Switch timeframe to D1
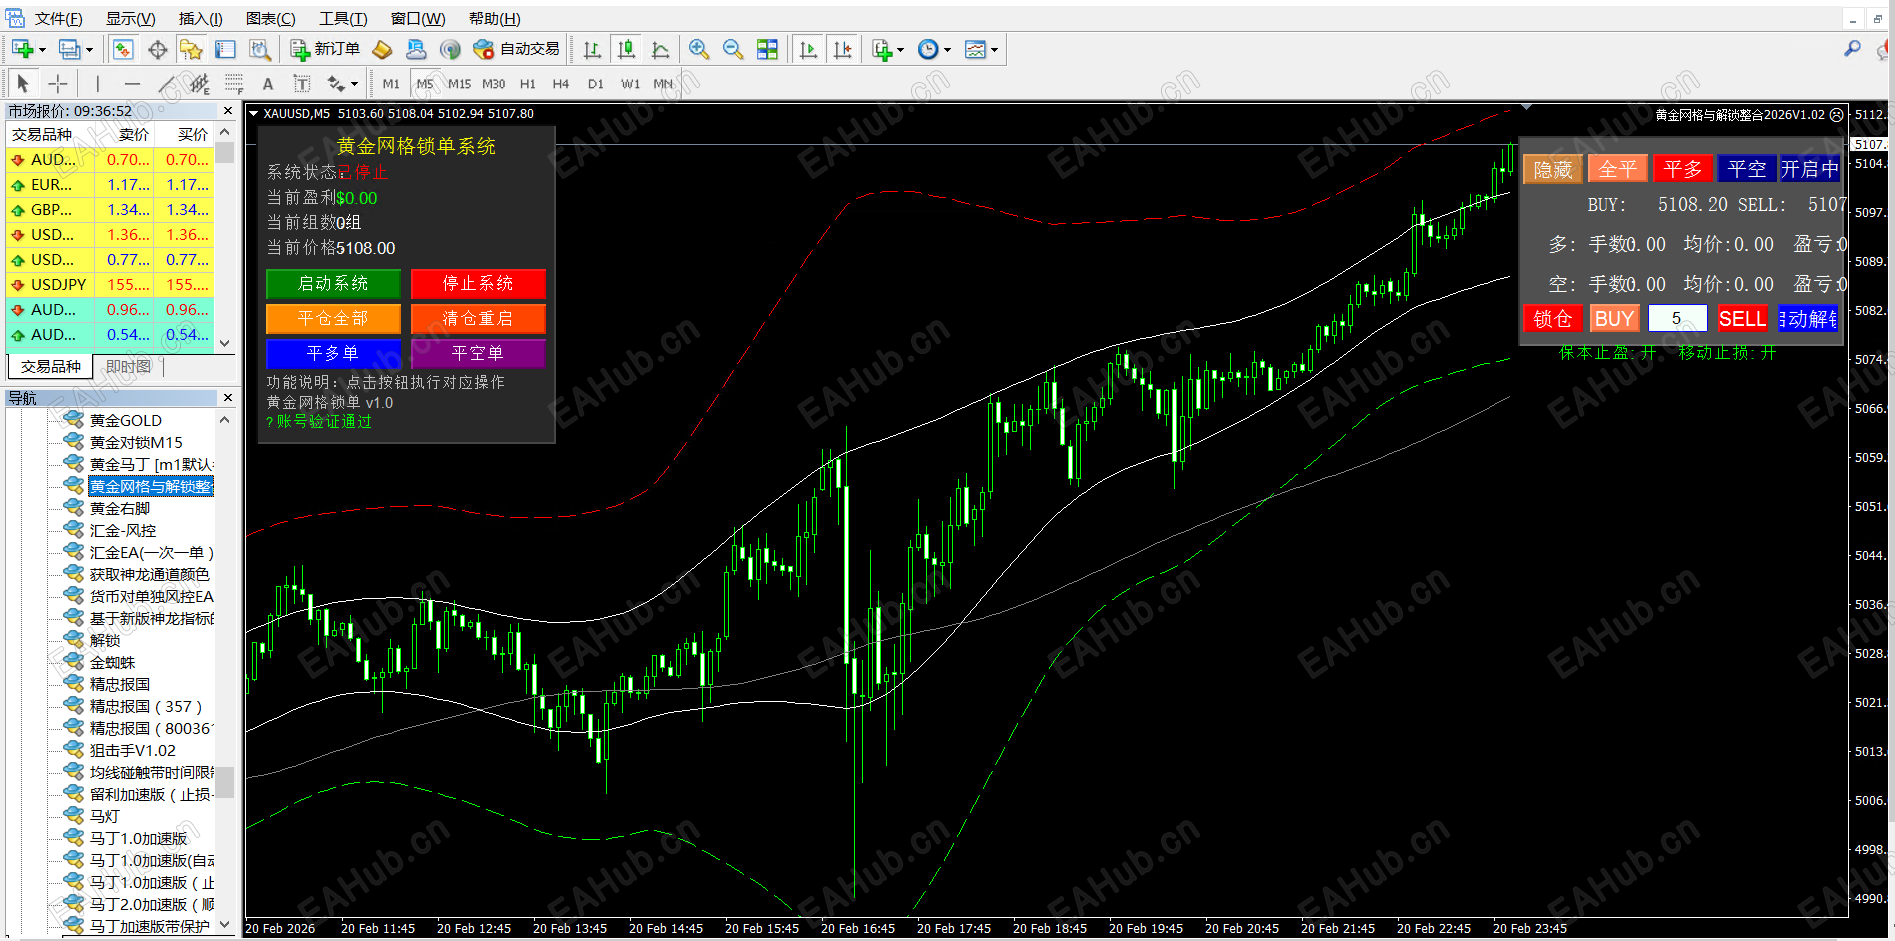 point(596,84)
